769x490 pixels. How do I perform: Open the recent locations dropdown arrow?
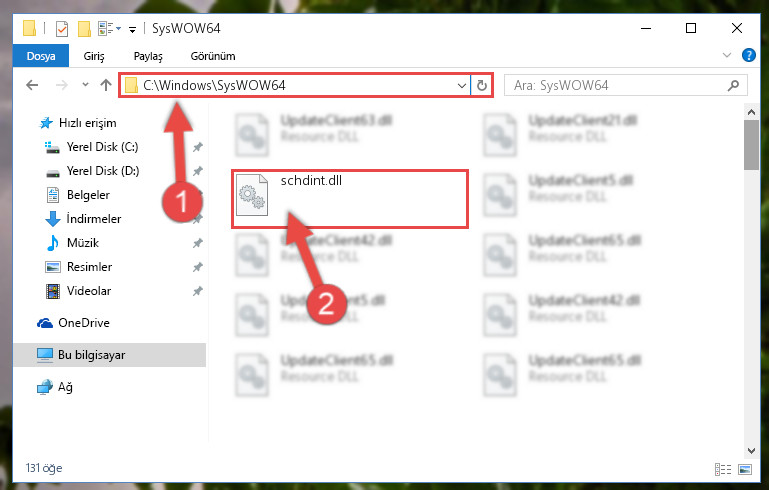85,85
